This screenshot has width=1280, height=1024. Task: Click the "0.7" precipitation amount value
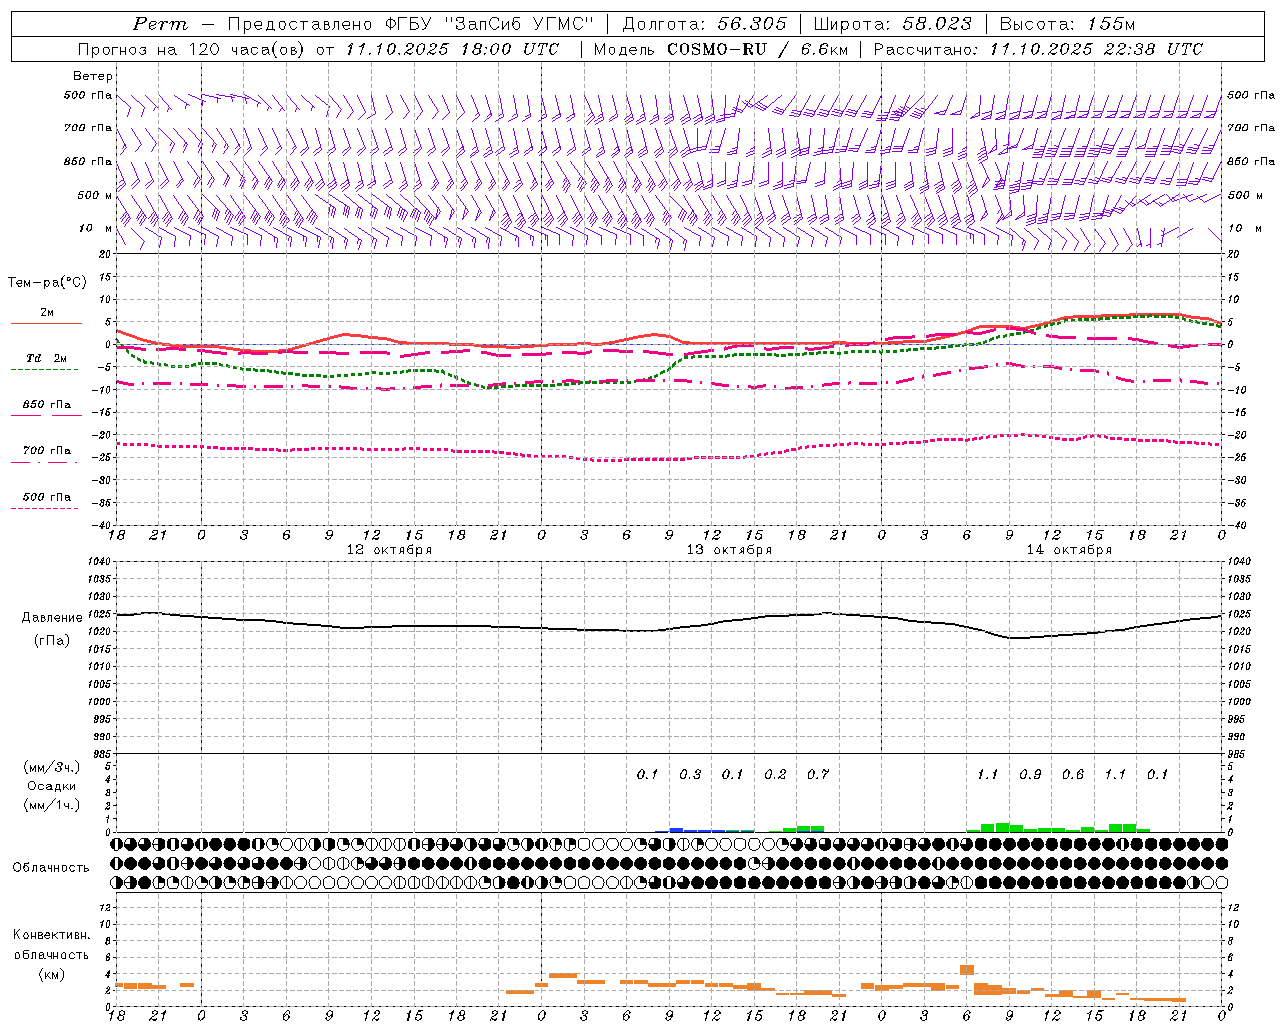pos(818,775)
